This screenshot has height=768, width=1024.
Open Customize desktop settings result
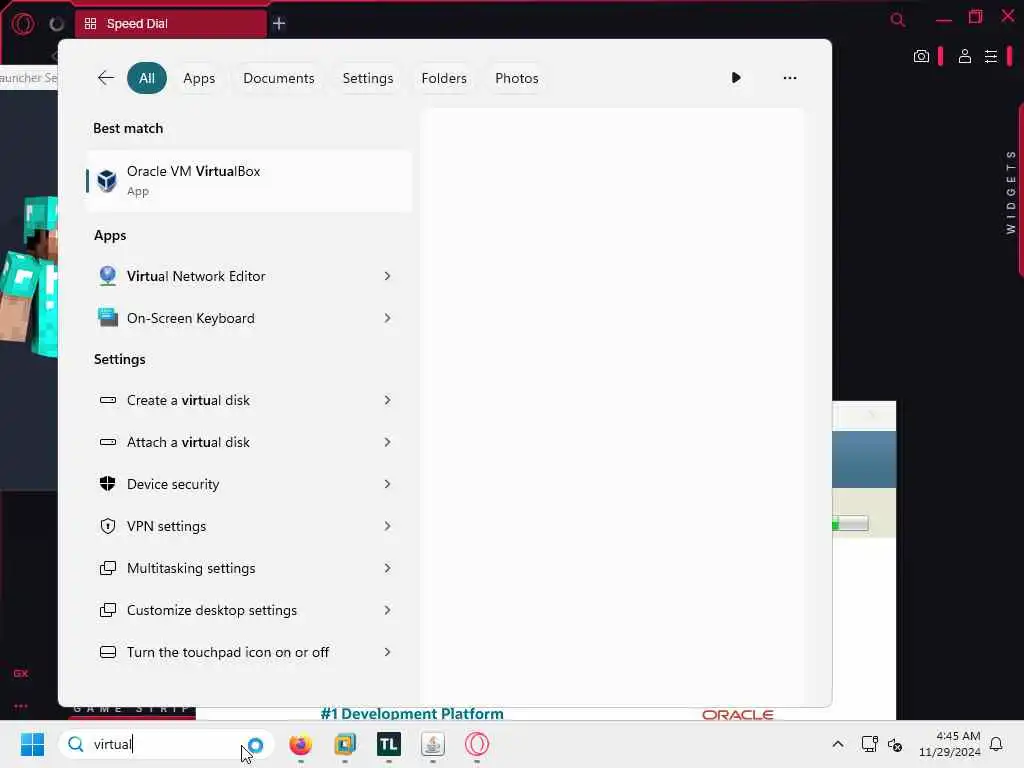(x=249, y=610)
